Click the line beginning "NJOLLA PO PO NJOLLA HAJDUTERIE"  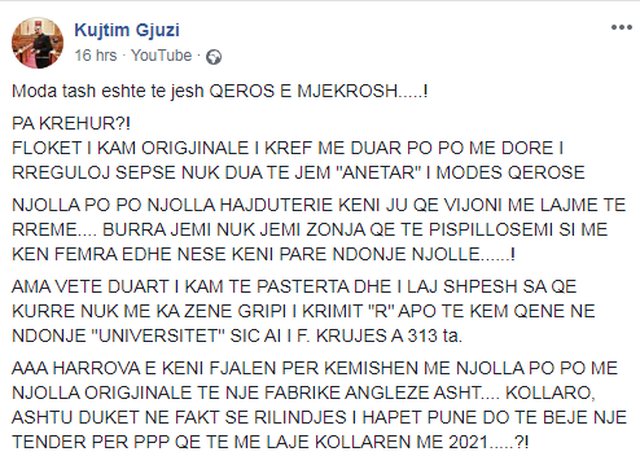click(x=319, y=205)
